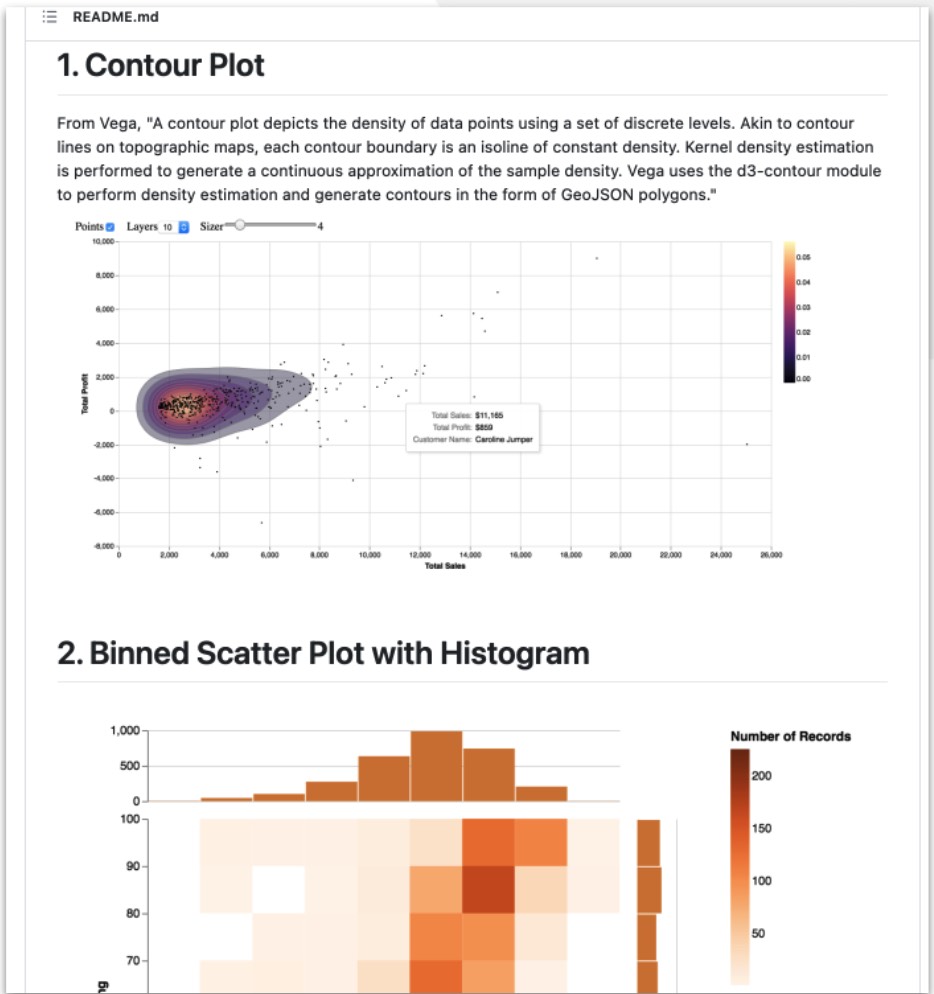Click the Total Profit axis title
This screenshot has height=994, width=934.
pyautogui.click(x=84, y=394)
